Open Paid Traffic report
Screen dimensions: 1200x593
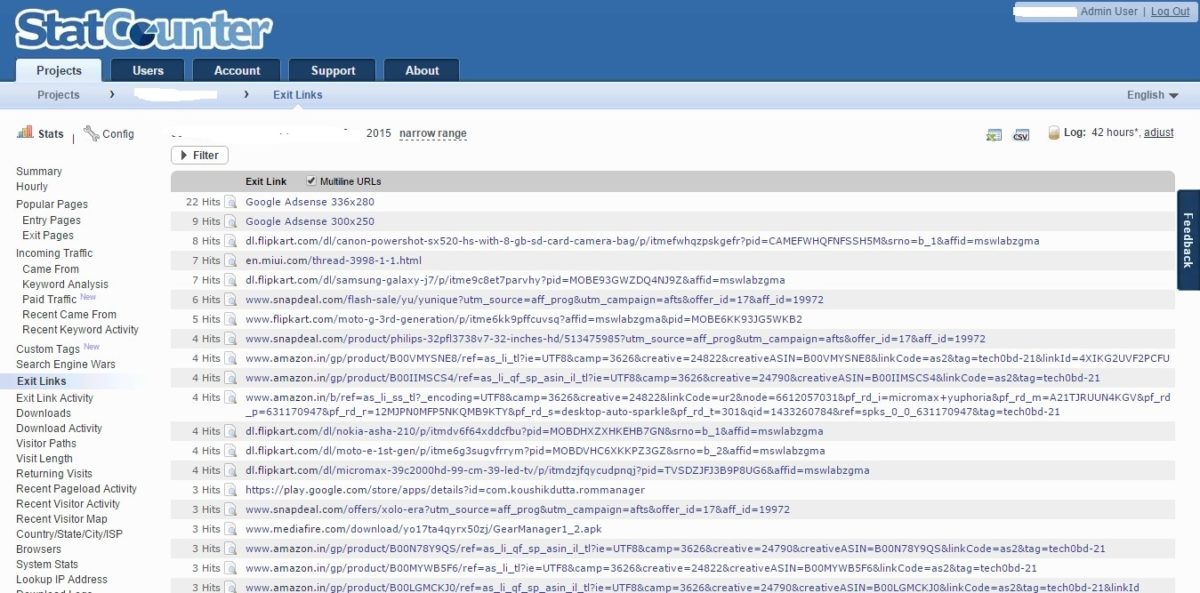click(x=49, y=299)
